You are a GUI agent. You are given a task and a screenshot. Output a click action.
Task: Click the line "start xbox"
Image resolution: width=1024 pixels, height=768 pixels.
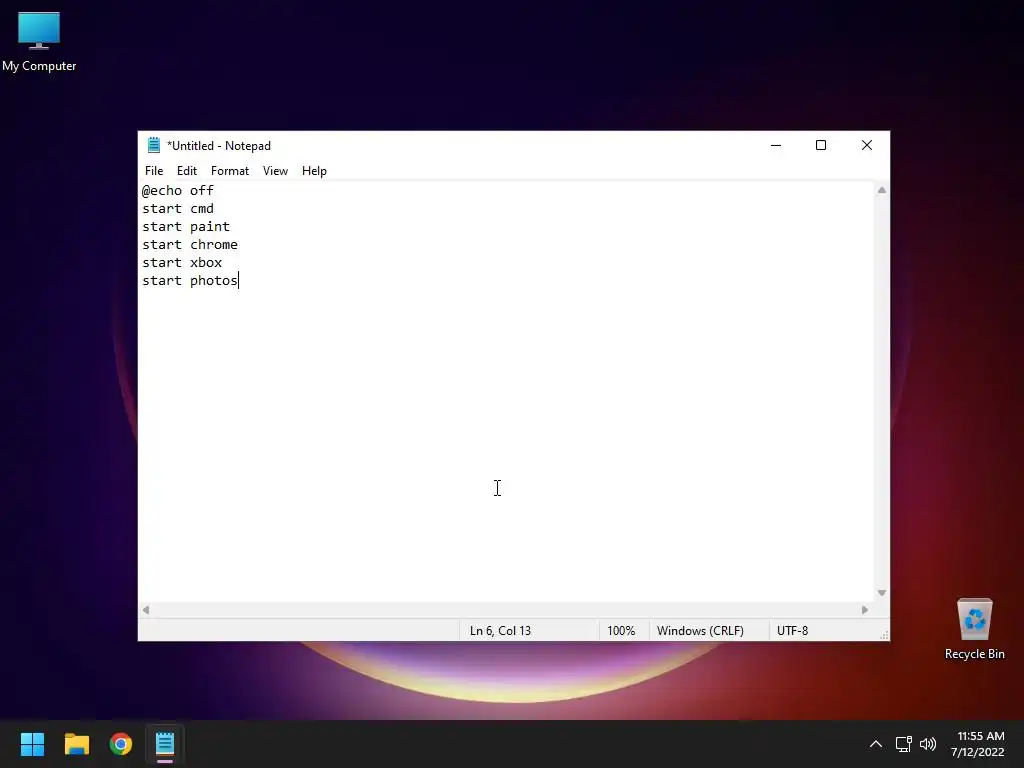coord(182,263)
